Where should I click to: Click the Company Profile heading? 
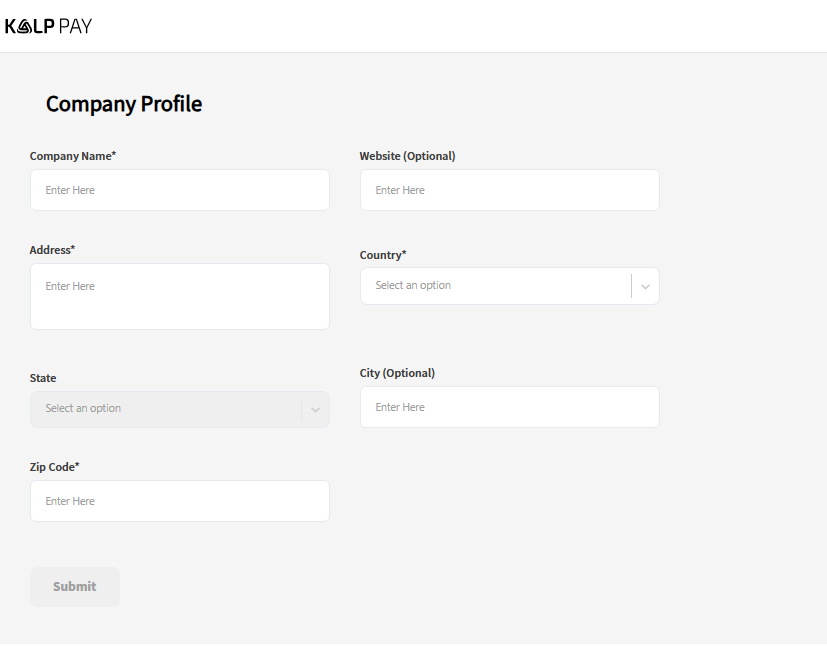pos(124,104)
